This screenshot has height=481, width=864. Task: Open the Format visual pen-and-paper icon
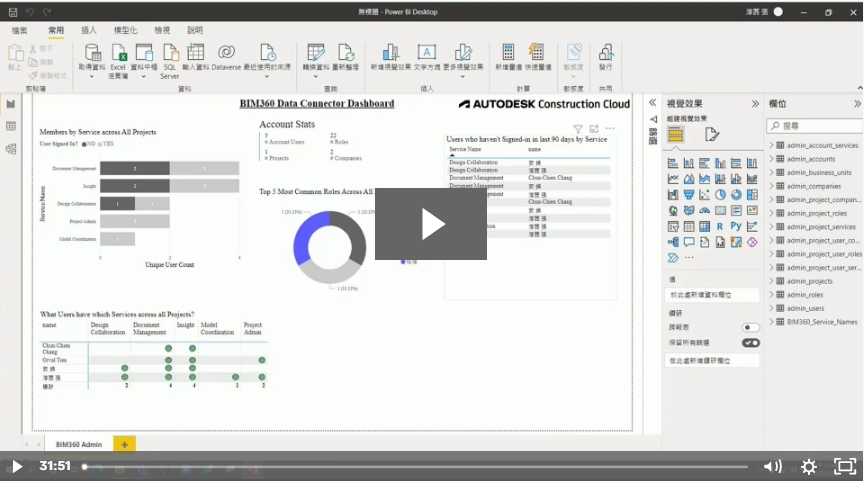point(711,134)
